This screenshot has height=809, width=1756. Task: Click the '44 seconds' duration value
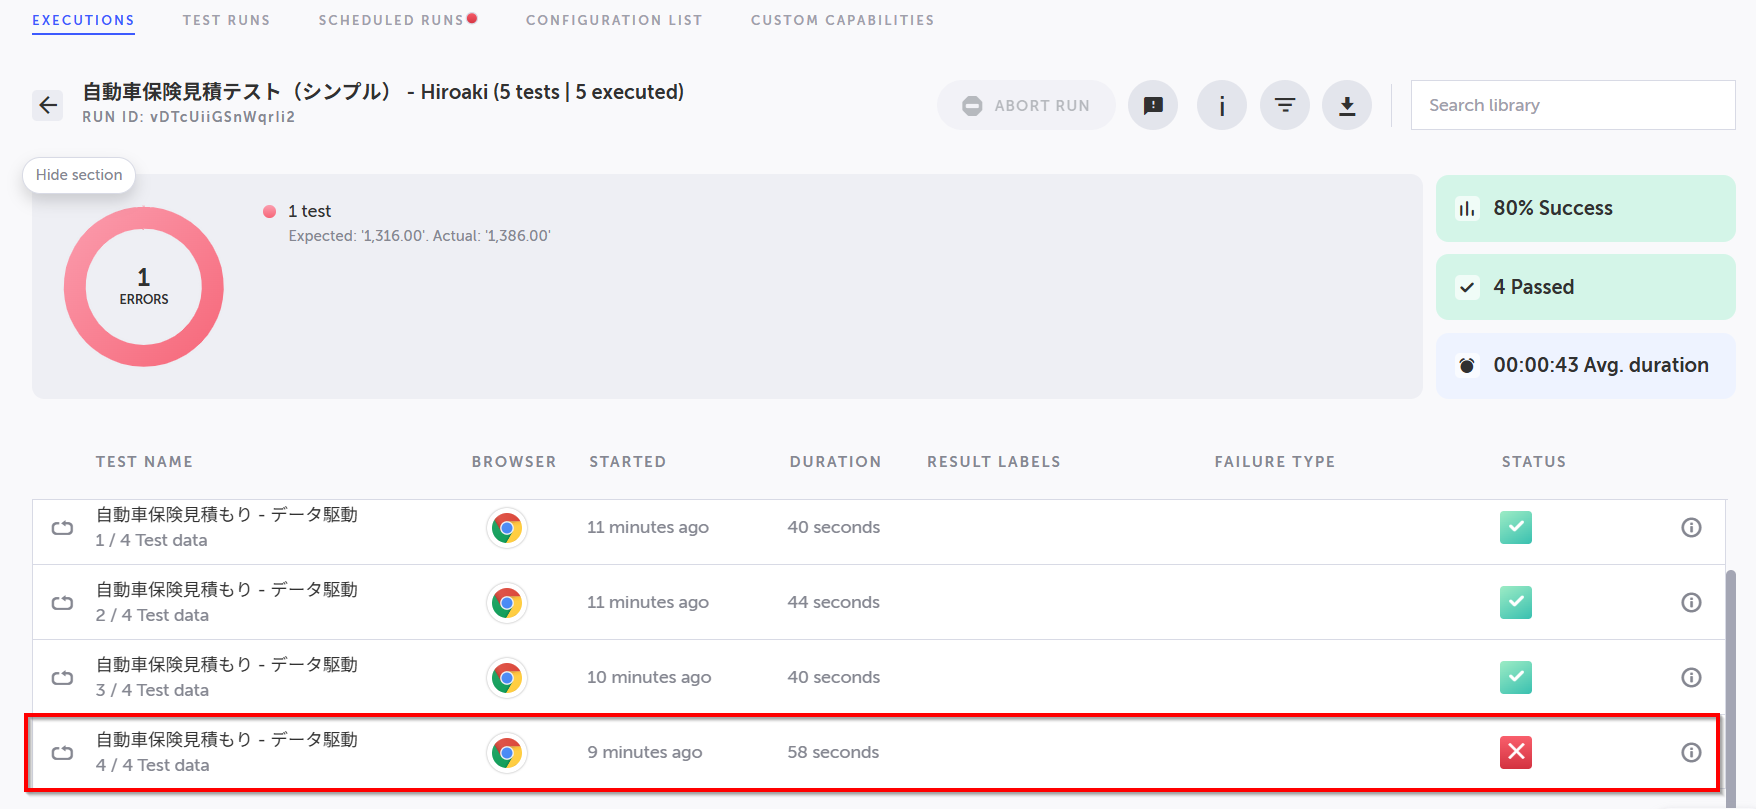tap(833, 602)
